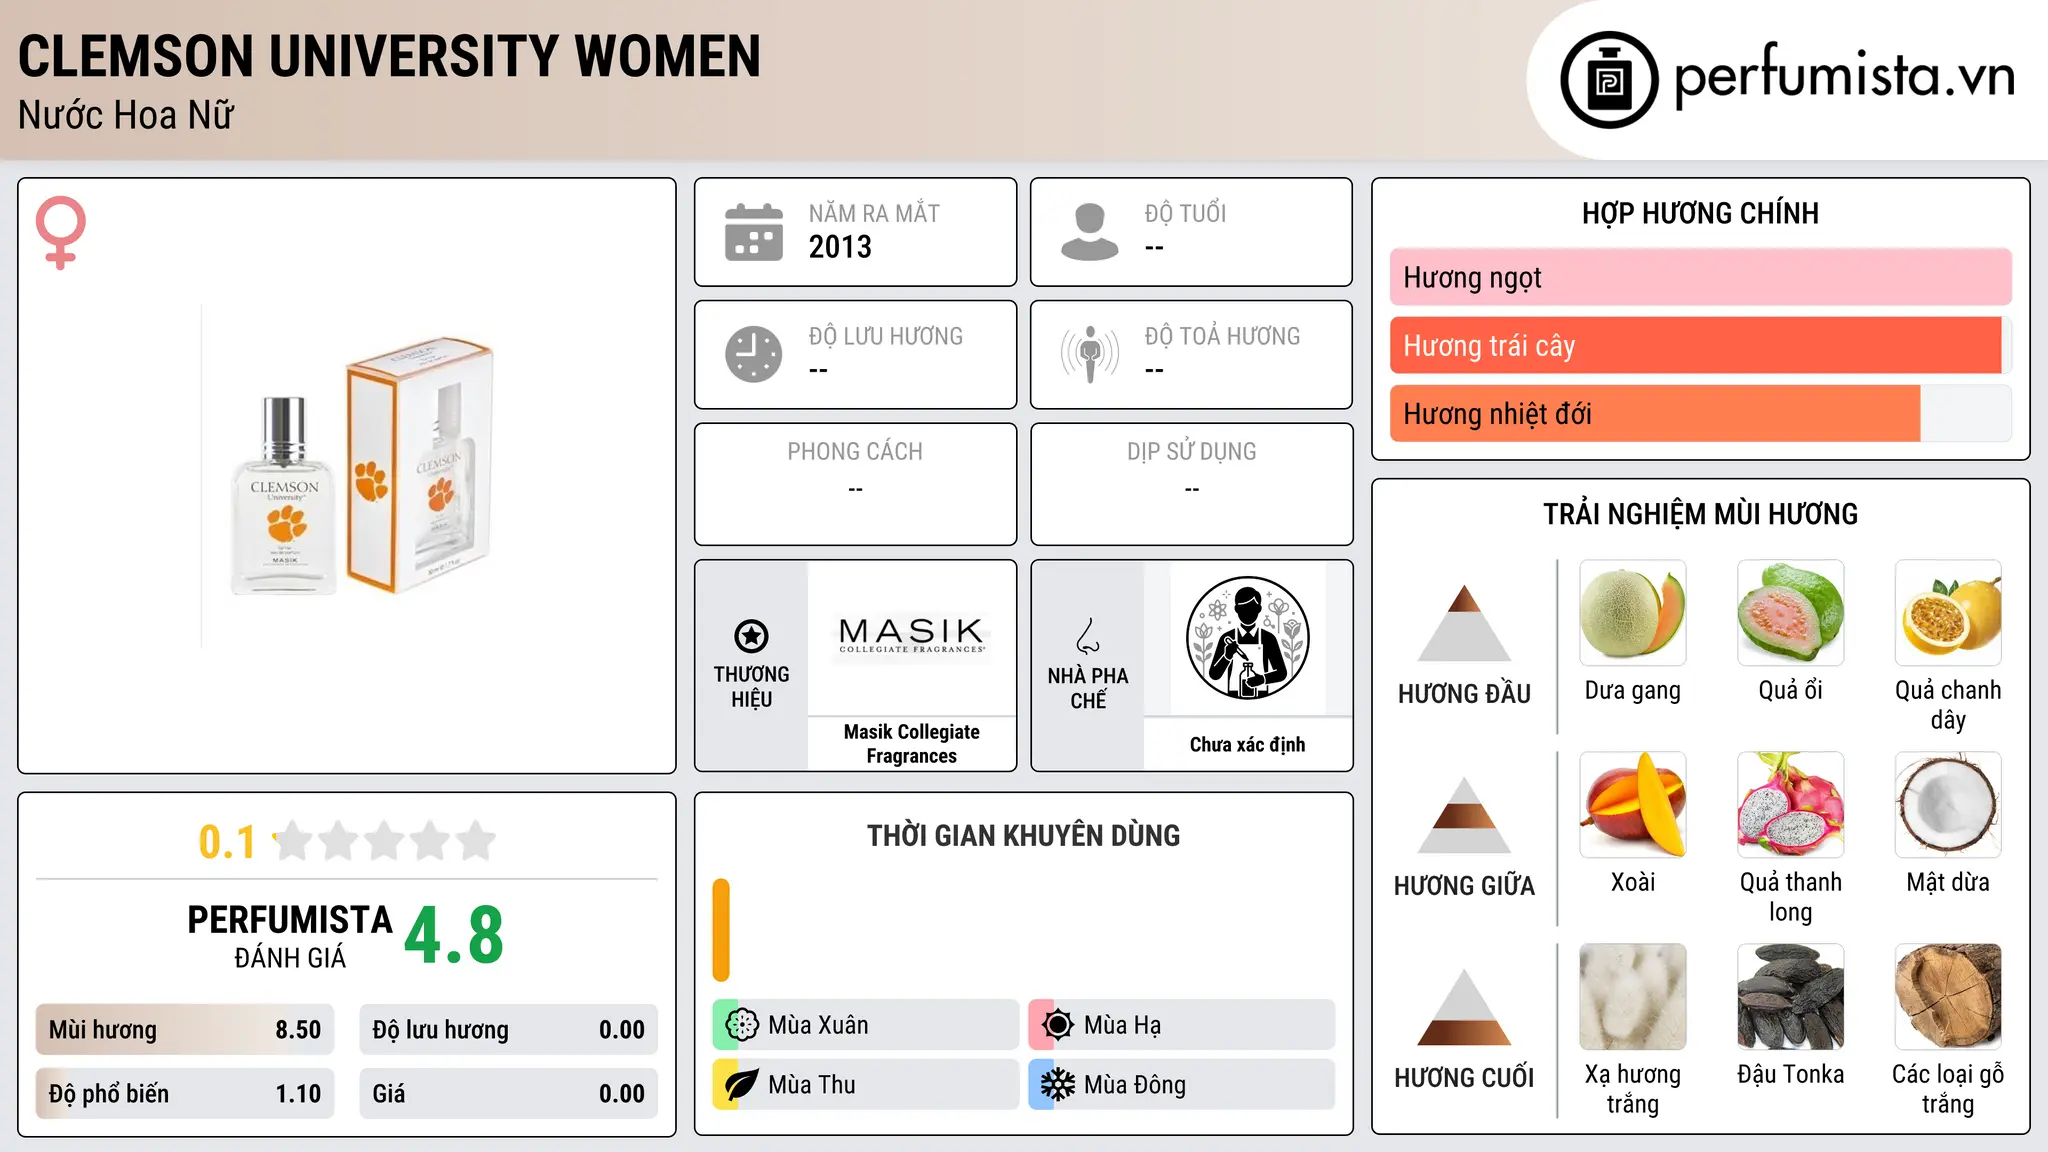Click the star badge Thương hiệu icon
Image resolution: width=2048 pixels, height=1152 pixels.
751,635
